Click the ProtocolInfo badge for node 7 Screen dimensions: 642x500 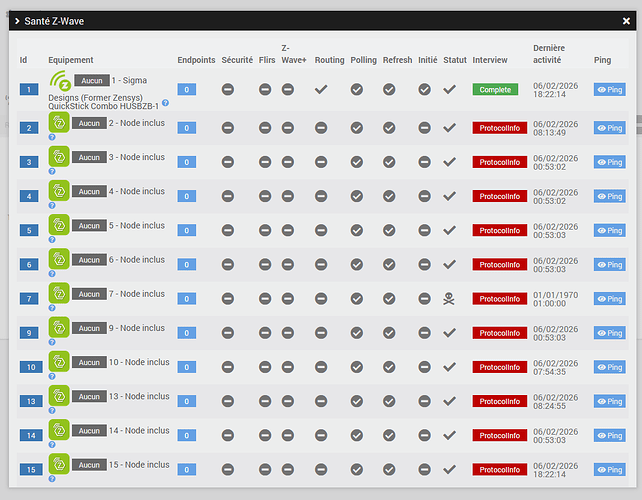(500, 299)
